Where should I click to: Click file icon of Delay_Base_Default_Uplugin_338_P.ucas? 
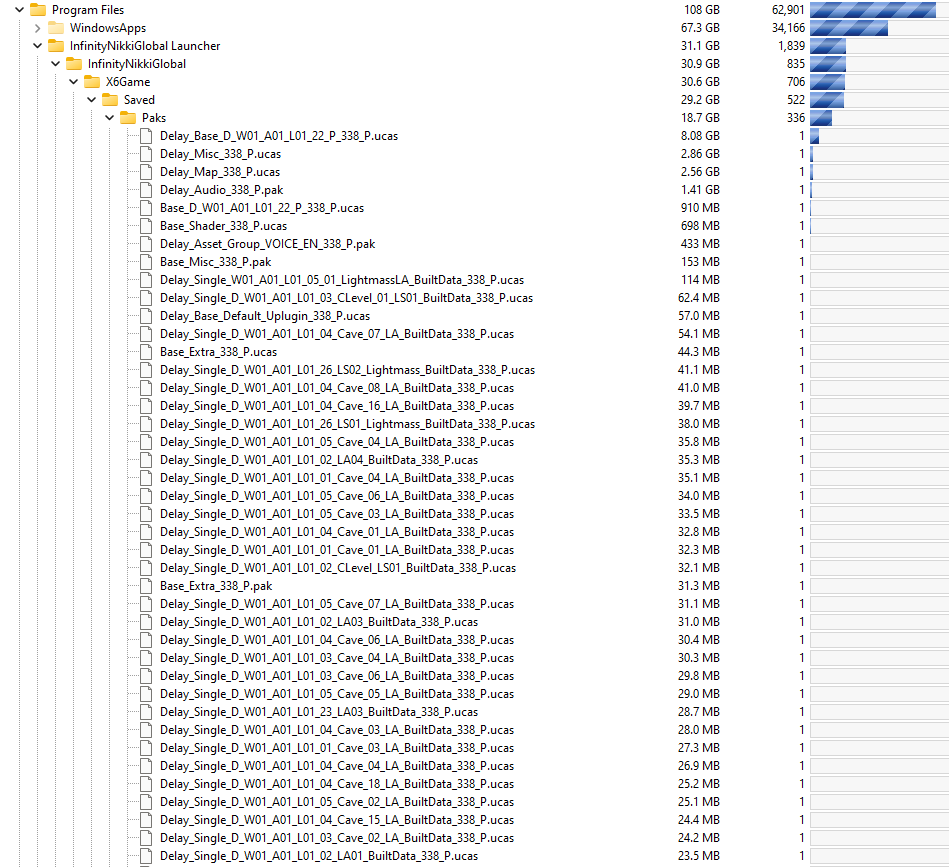point(146,316)
